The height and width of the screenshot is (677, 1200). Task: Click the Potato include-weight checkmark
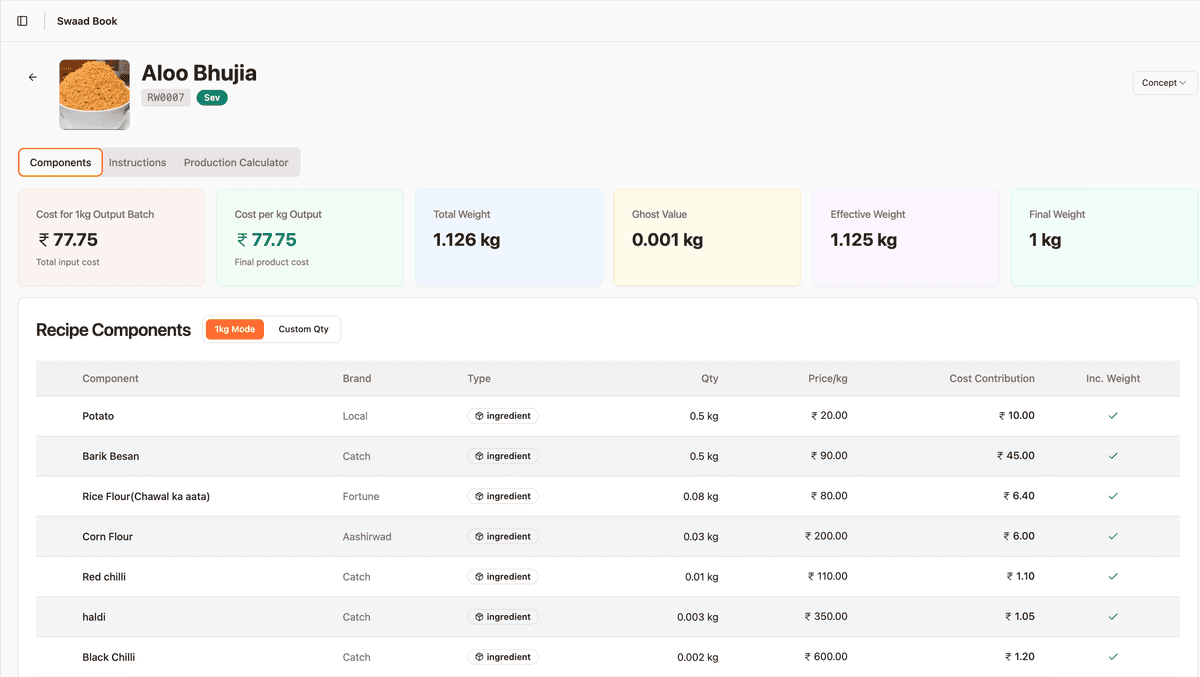tap(1113, 416)
